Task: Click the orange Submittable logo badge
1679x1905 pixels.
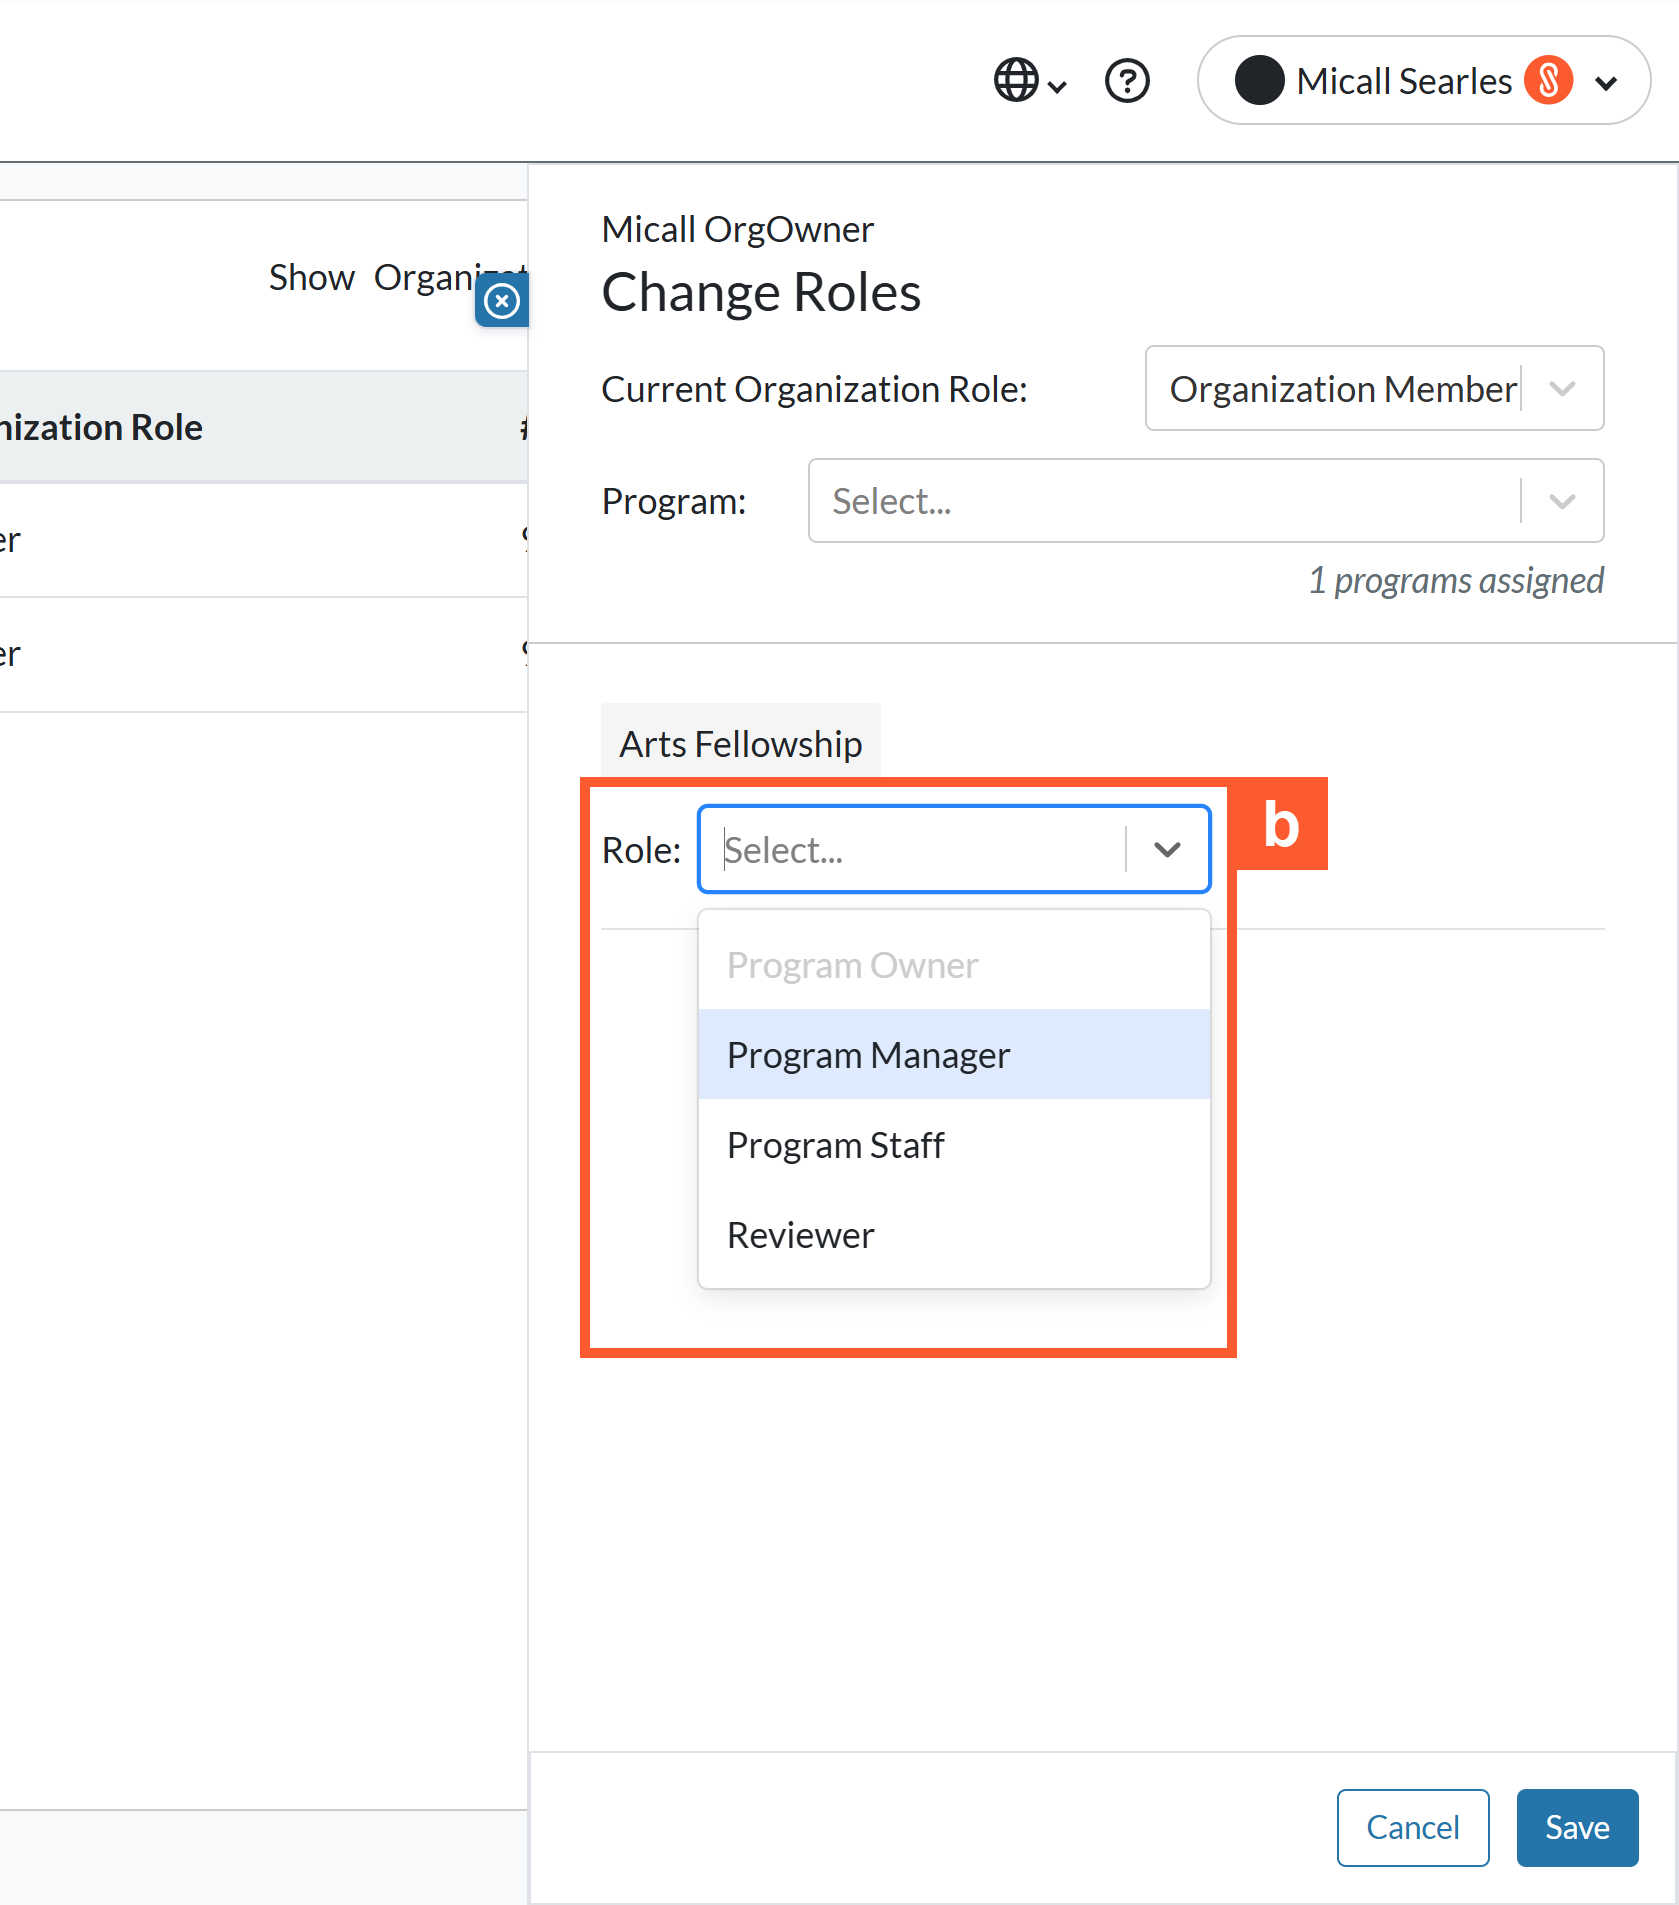Action: [x=1548, y=81]
